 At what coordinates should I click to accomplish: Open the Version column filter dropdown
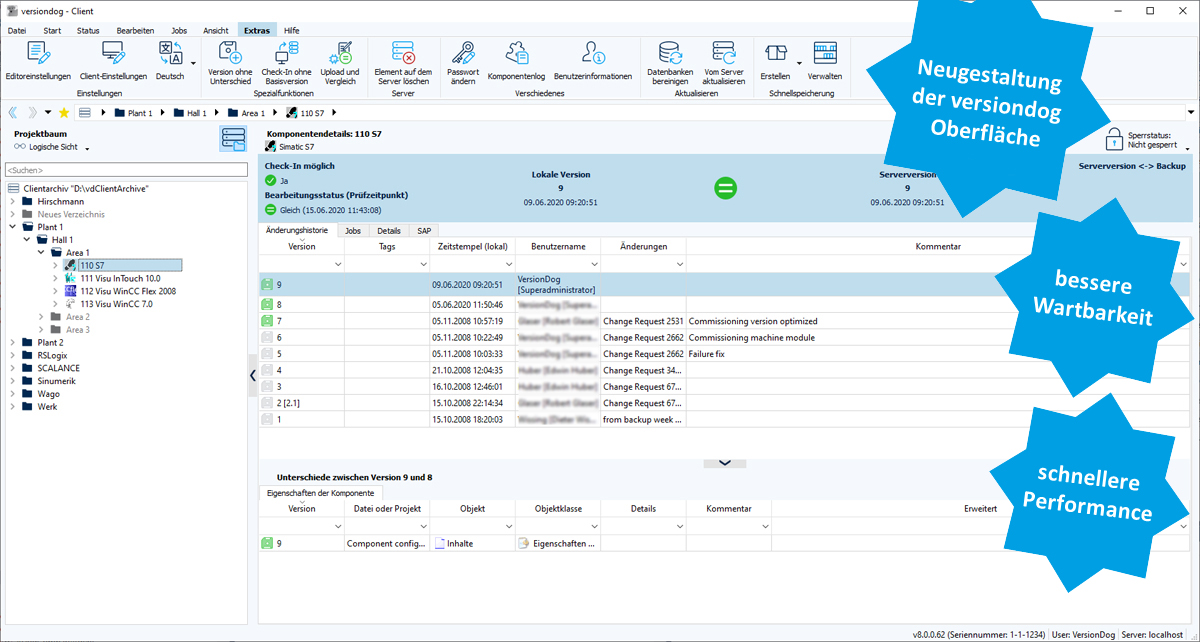click(x=337, y=264)
